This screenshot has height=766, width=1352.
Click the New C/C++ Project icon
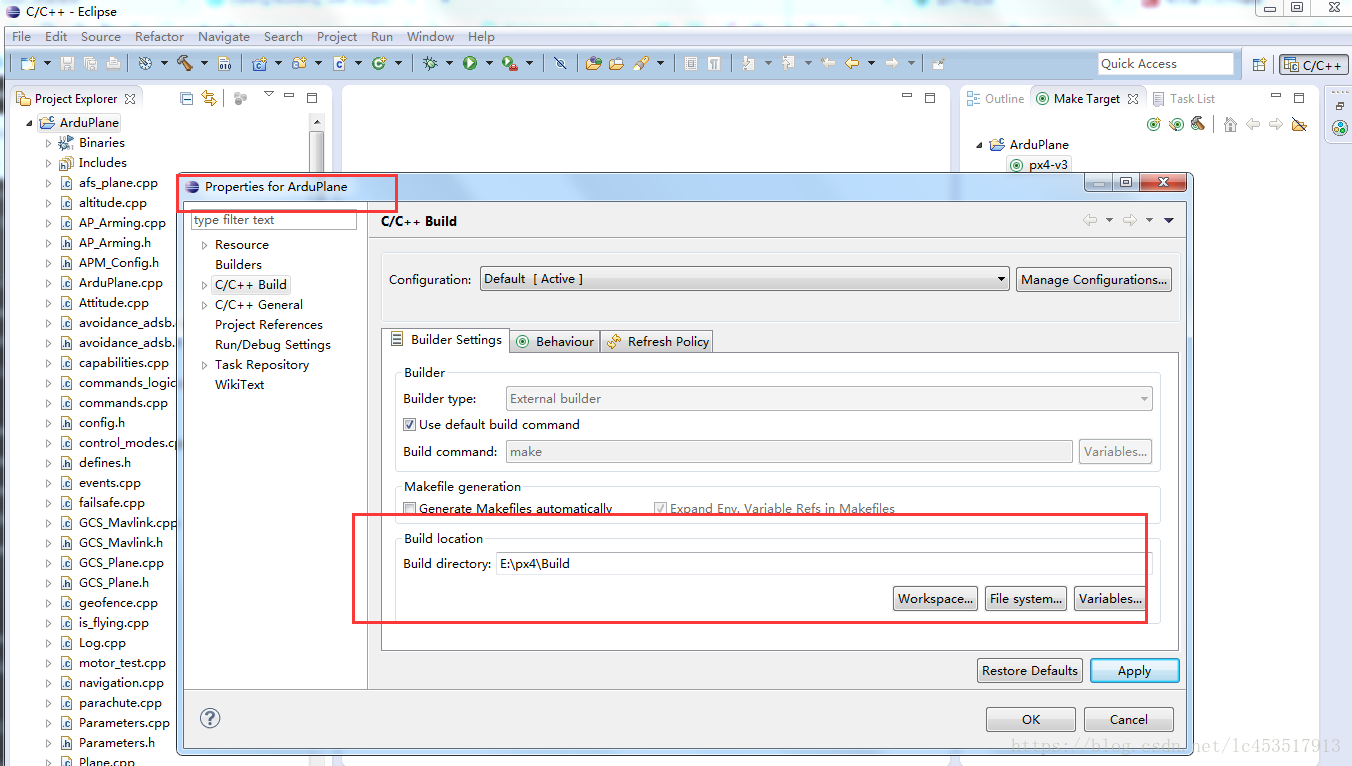tap(260, 63)
